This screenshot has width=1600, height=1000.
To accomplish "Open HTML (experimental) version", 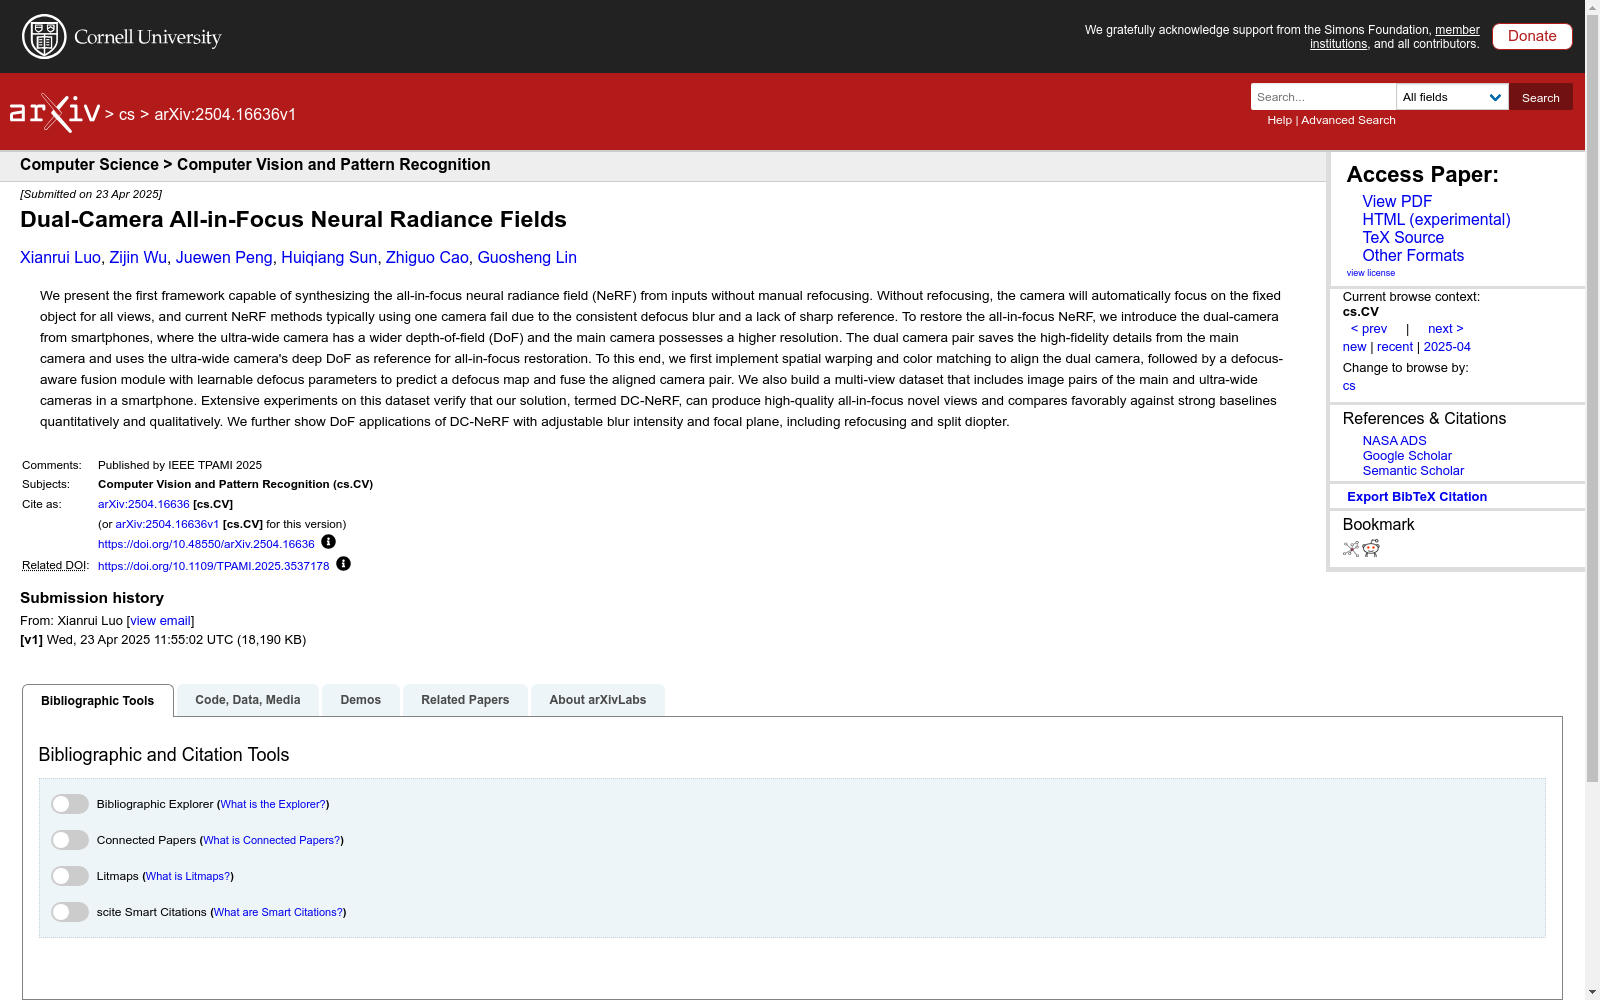I will pyautogui.click(x=1436, y=219).
